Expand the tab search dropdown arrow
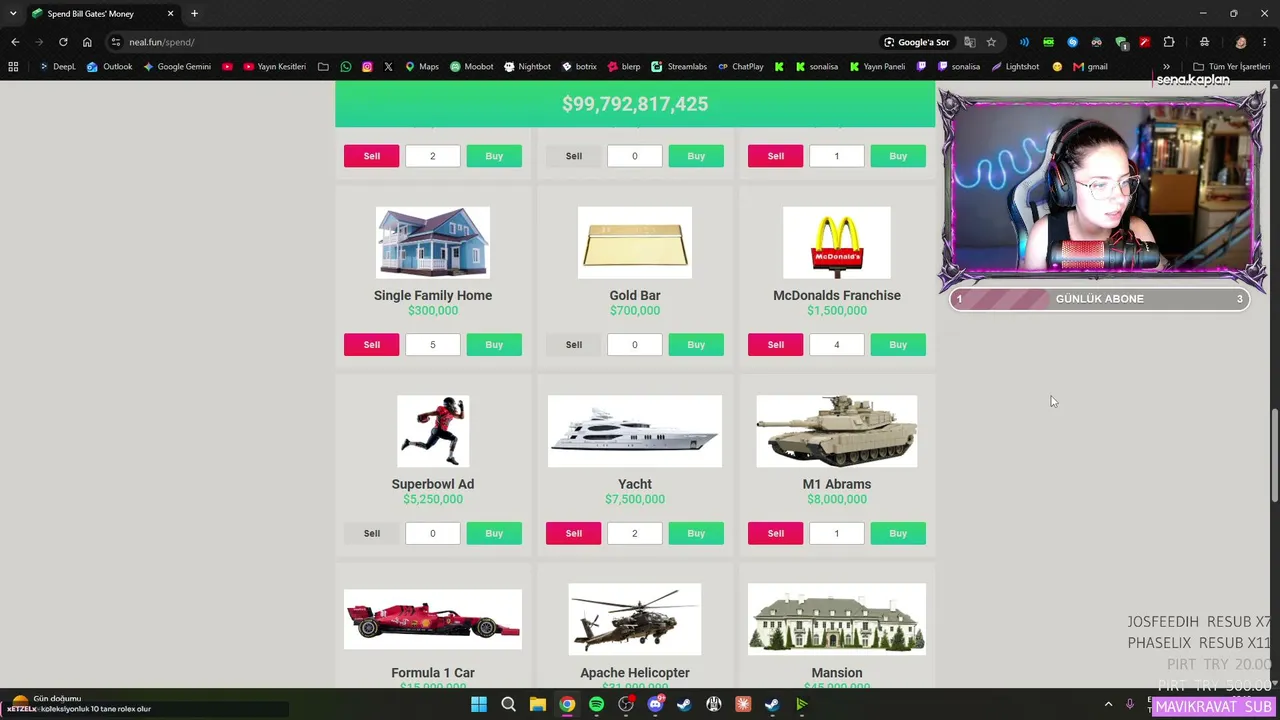Viewport: 1280px width, 720px height. pyautogui.click(x=13, y=14)
